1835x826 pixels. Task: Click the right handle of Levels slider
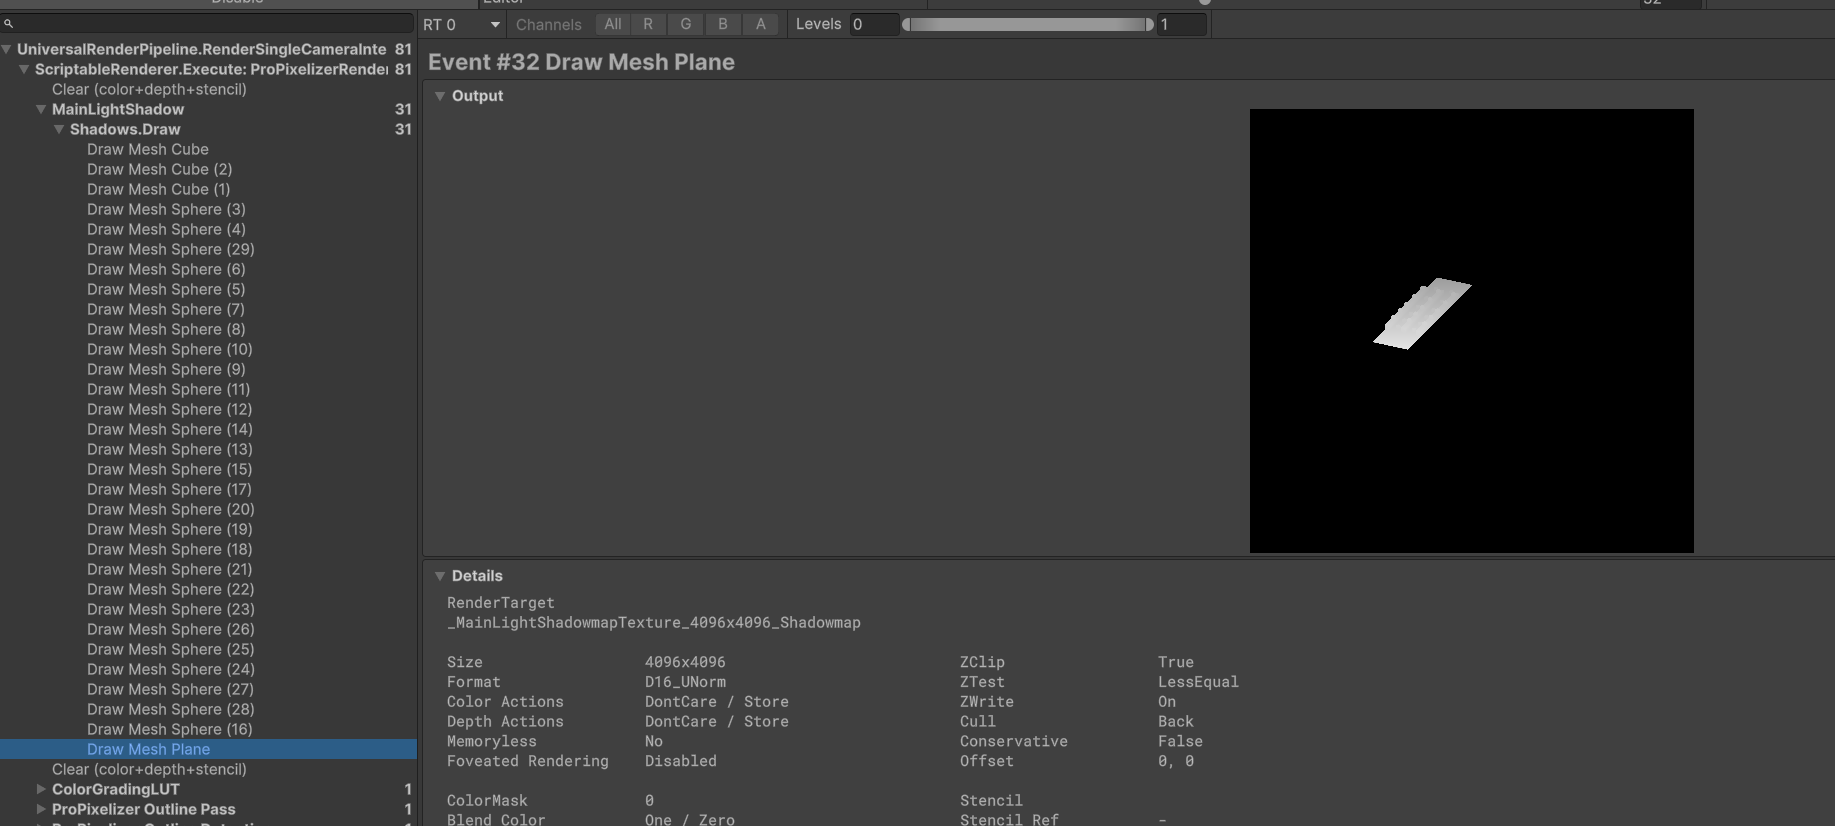1149,24
